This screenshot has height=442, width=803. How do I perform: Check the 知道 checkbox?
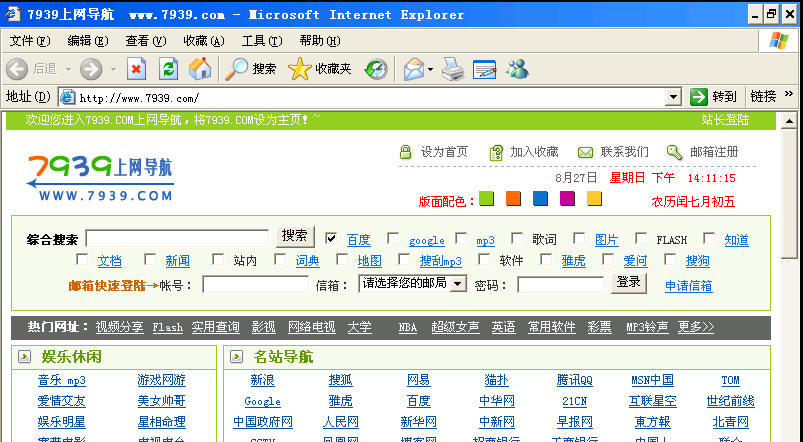point(709,238)
